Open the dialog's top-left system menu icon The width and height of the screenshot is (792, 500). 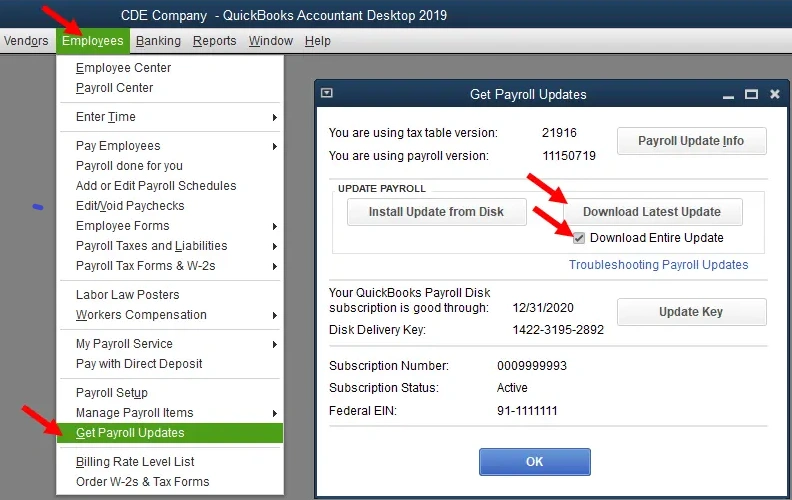(326, 94)
